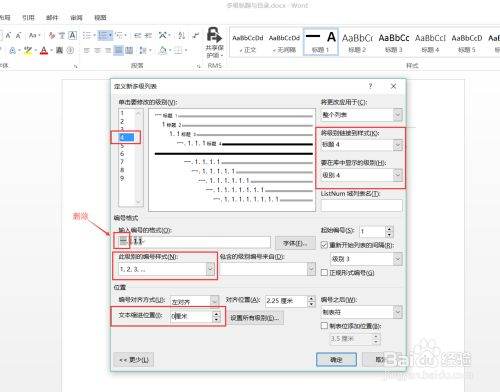Click the Sort (A-Z) icon

pos(182,35)
